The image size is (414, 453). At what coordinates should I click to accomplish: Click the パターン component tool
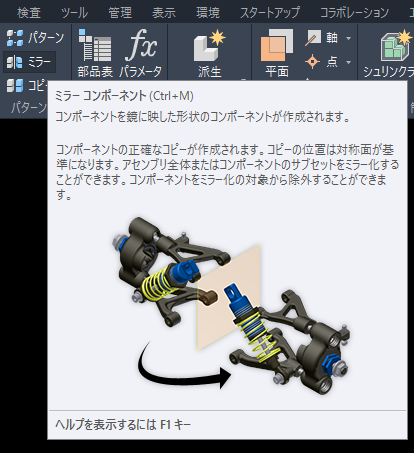pos(35,38)
